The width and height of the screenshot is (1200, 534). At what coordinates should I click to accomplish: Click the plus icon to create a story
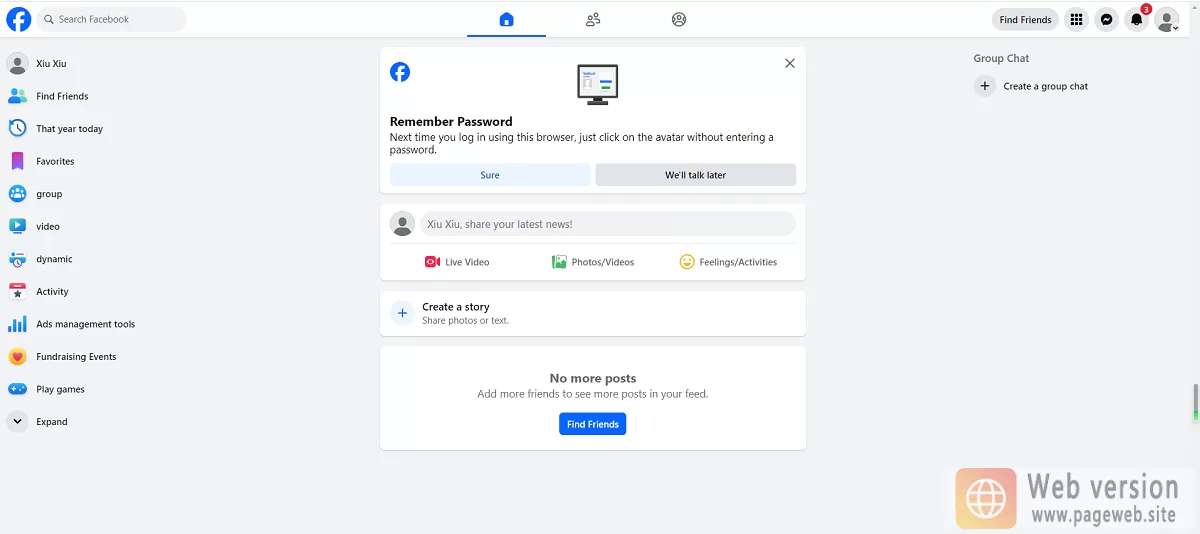(402, 313)
